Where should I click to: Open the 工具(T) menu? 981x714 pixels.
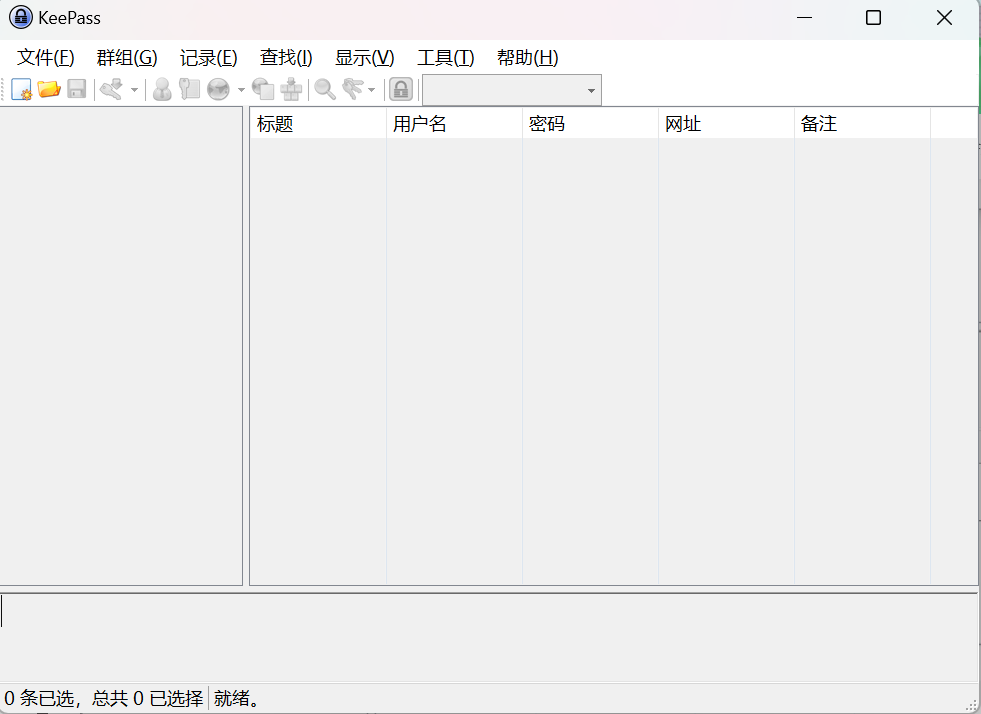445,58
